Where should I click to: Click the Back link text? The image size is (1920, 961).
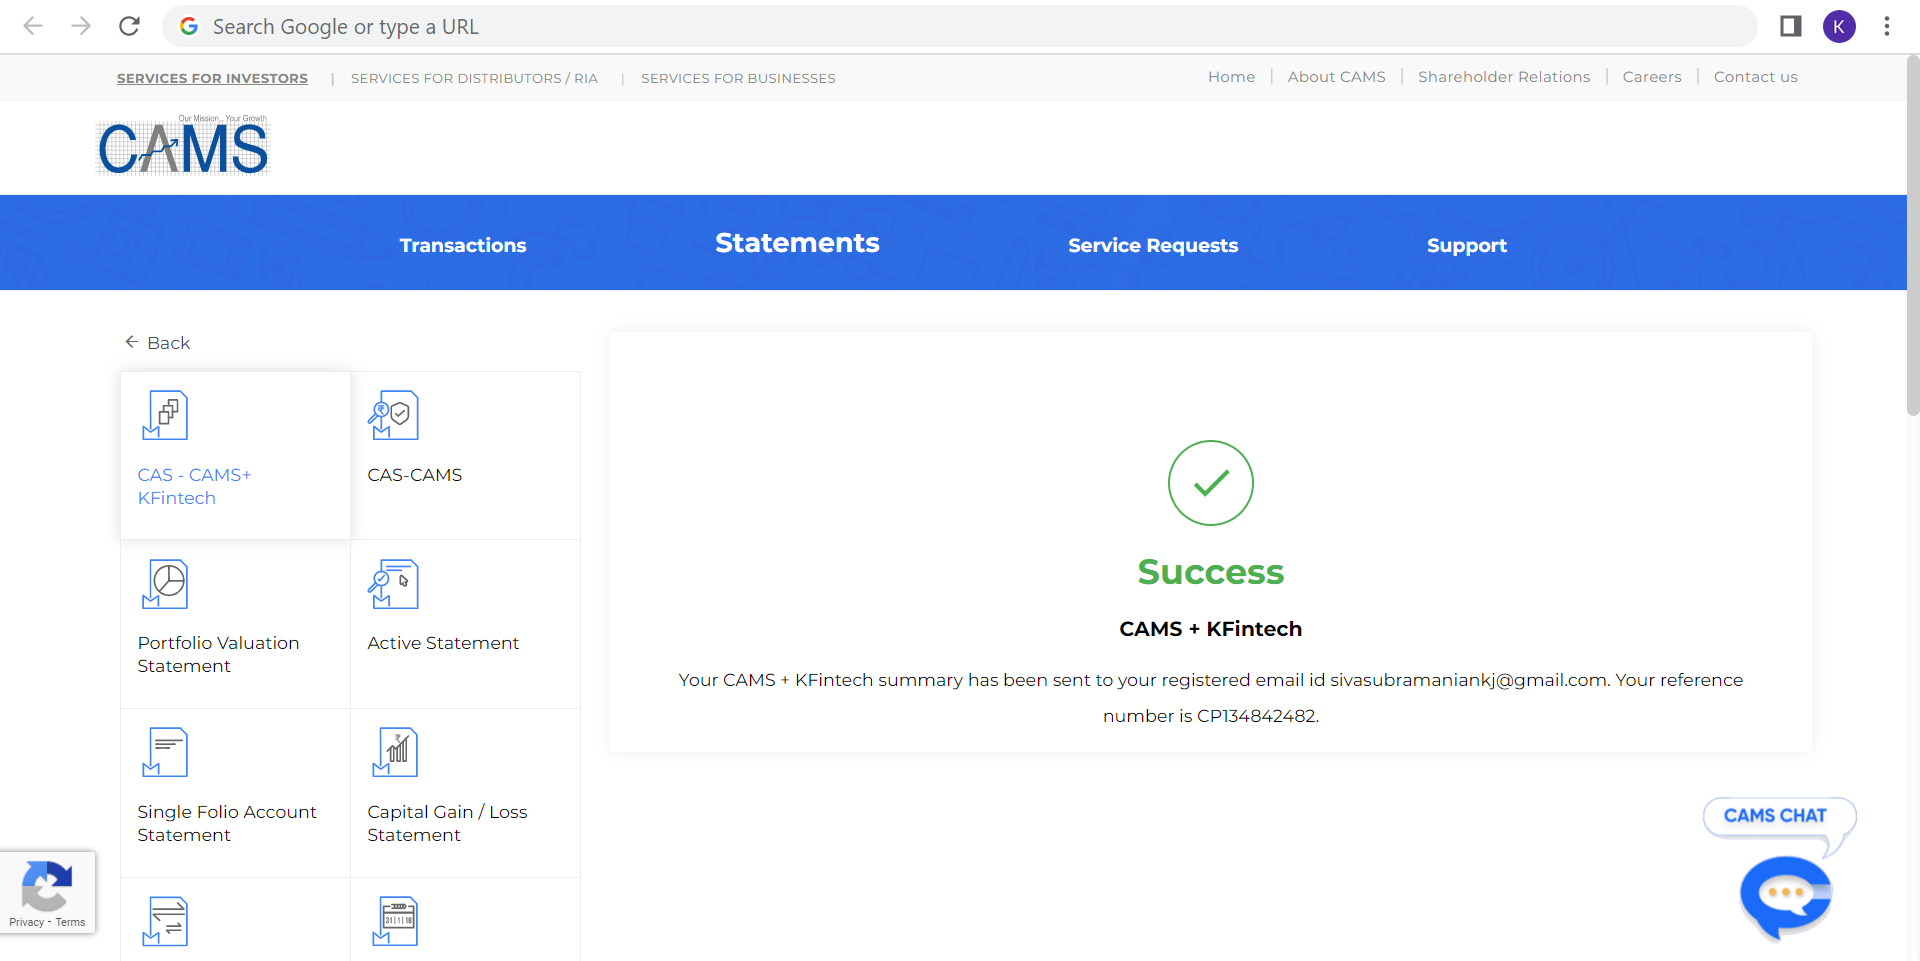tap(168, 343)
